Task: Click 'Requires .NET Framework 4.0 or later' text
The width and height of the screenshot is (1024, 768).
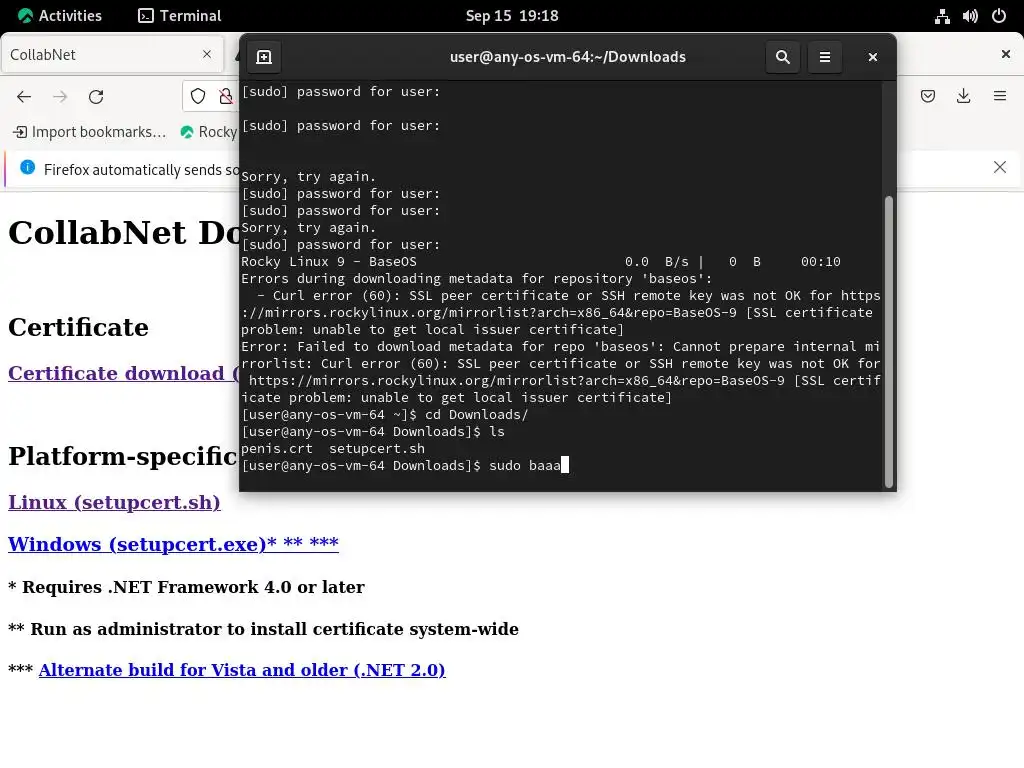Action: 193,587
